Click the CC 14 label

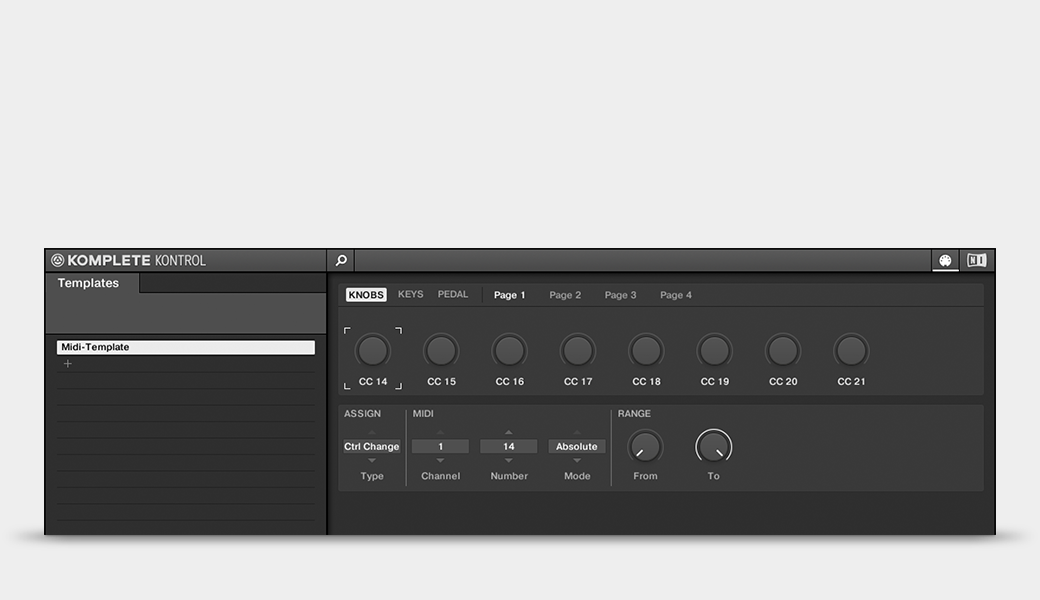[373, 382]
